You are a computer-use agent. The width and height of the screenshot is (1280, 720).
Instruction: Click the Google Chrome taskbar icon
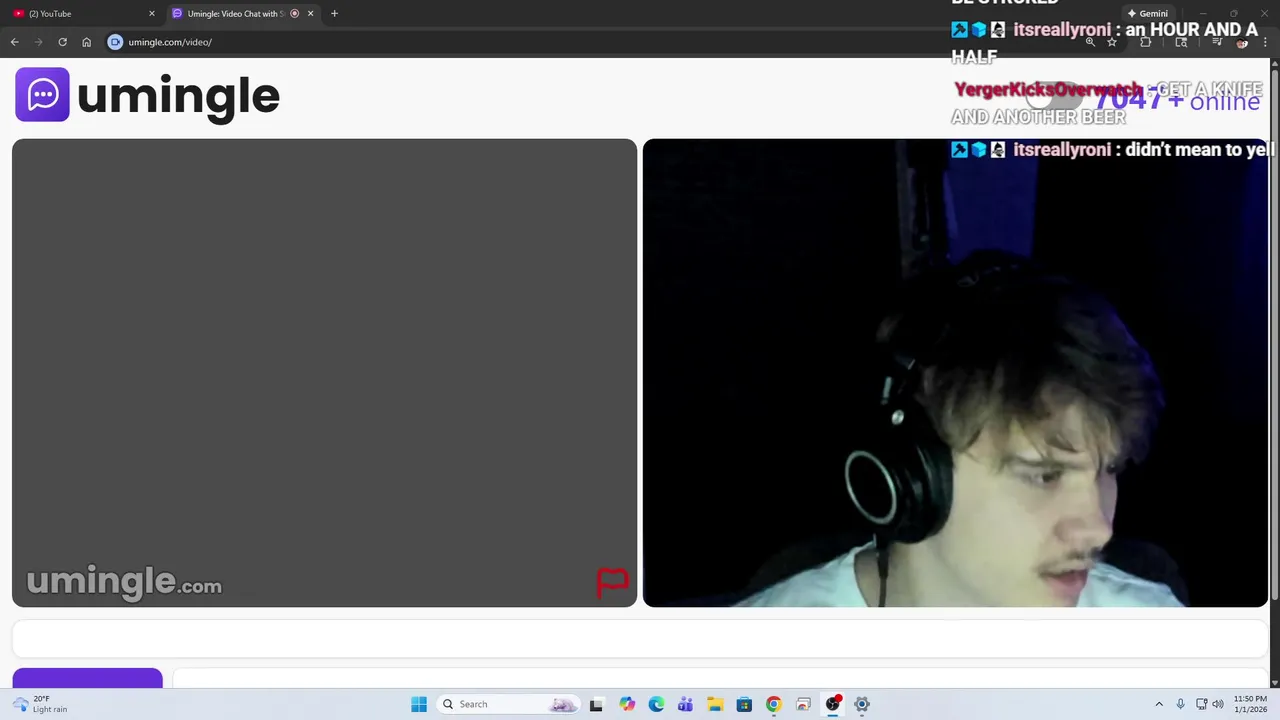(773, 704)
